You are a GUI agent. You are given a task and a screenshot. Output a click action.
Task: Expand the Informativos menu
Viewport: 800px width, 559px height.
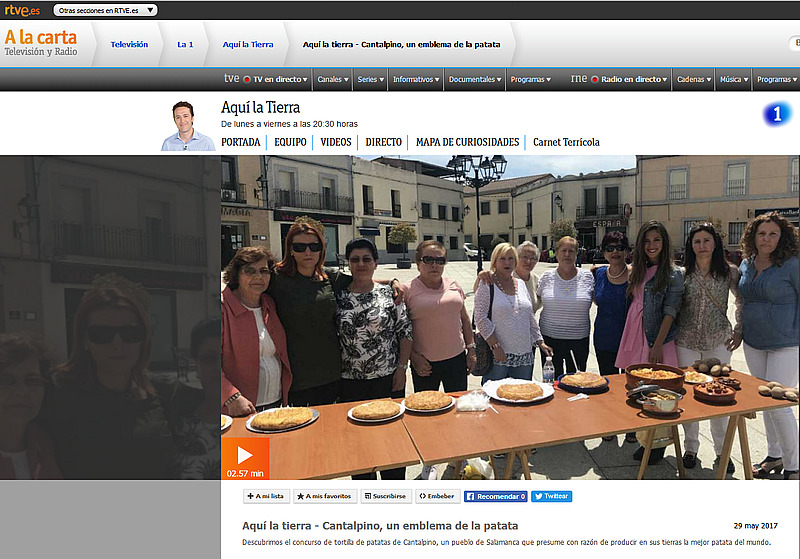point(416,79)
